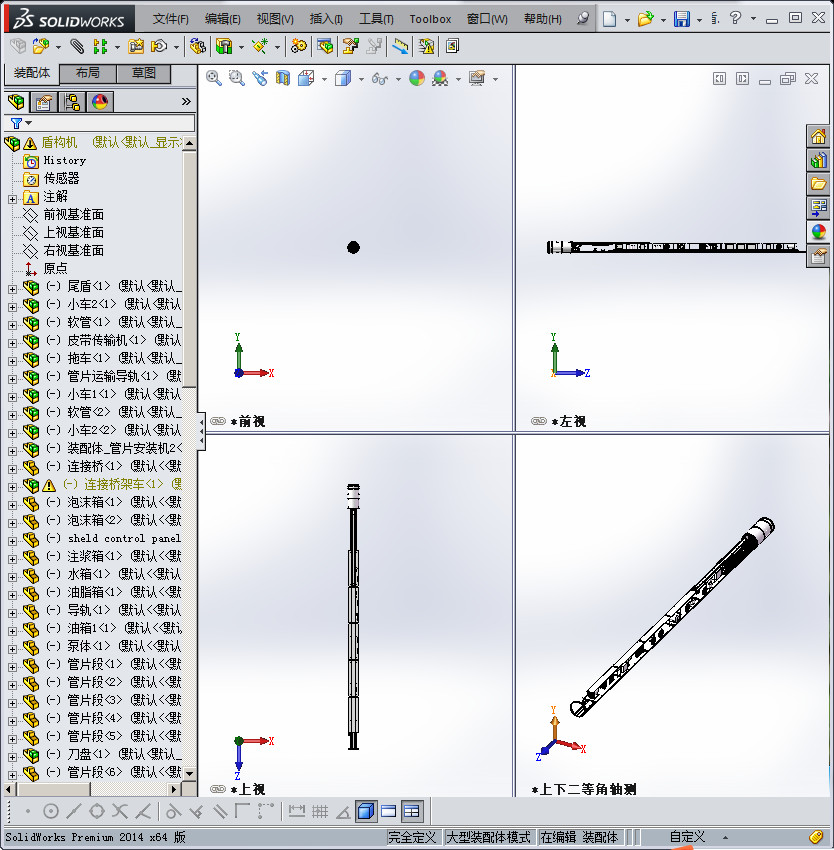Open the 编辑(E) menu
Screen dimensions: 834x850
point(222,19)
